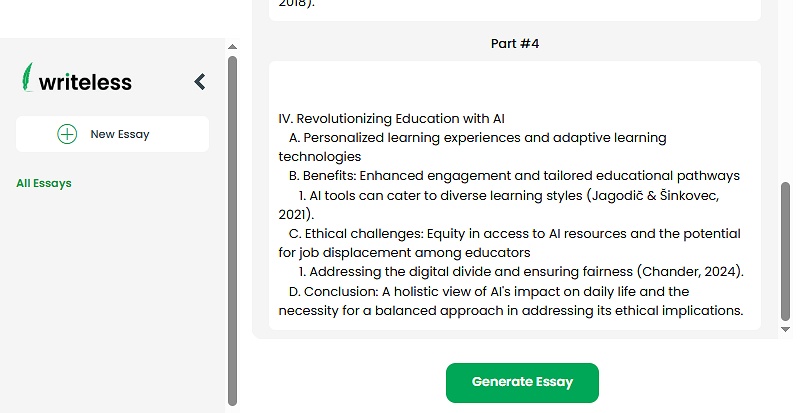
Task: Place cursor on 'A. Personalized learning experiences' line
Action: point(484,138)
